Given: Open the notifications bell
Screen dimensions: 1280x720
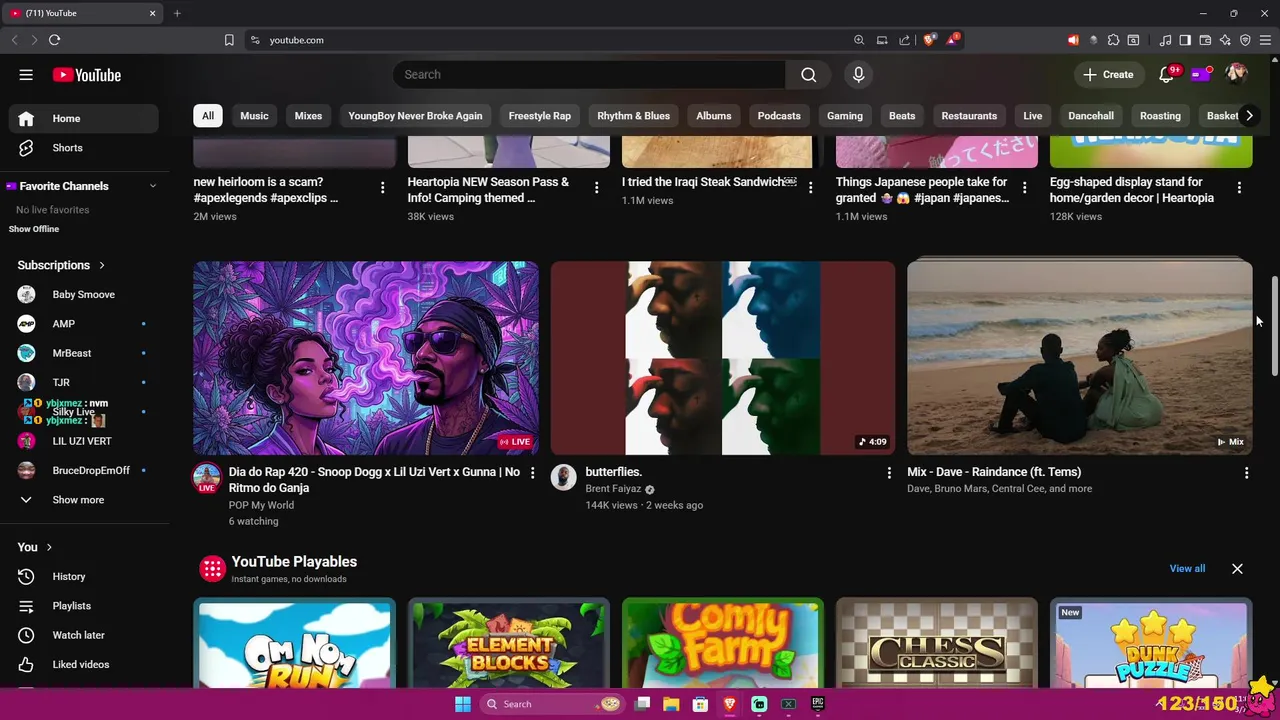Looking at the screenshot, I should click(1166, 75).
